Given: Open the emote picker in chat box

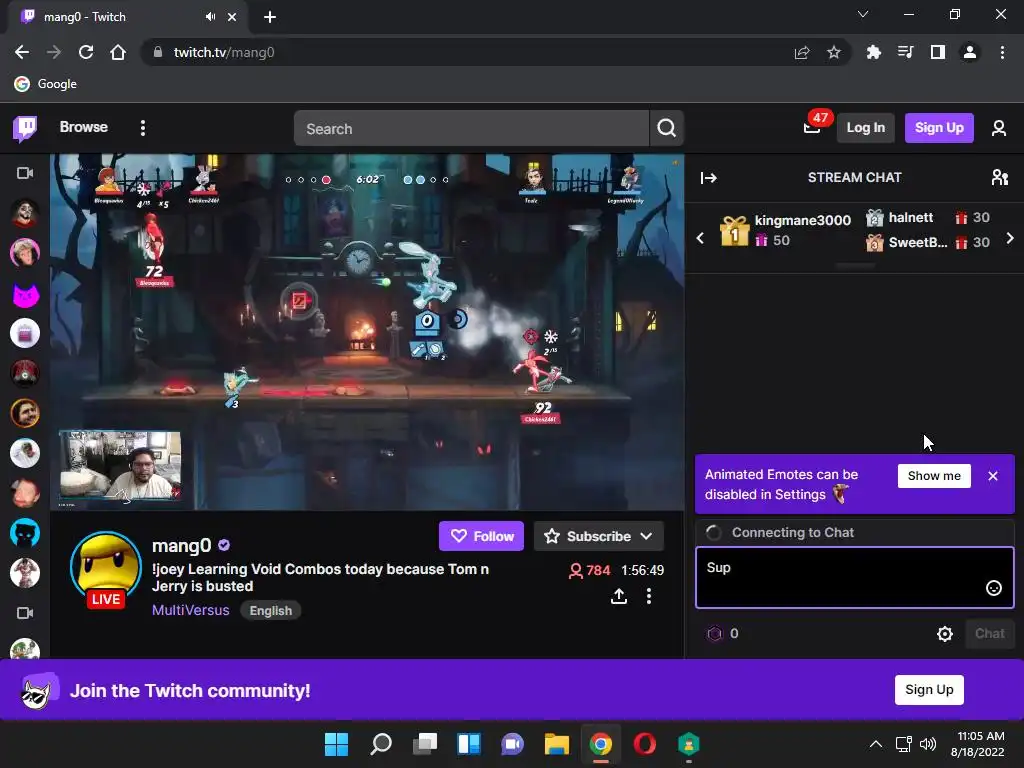Looking at the screenshot, I should (x=993, y=588).
